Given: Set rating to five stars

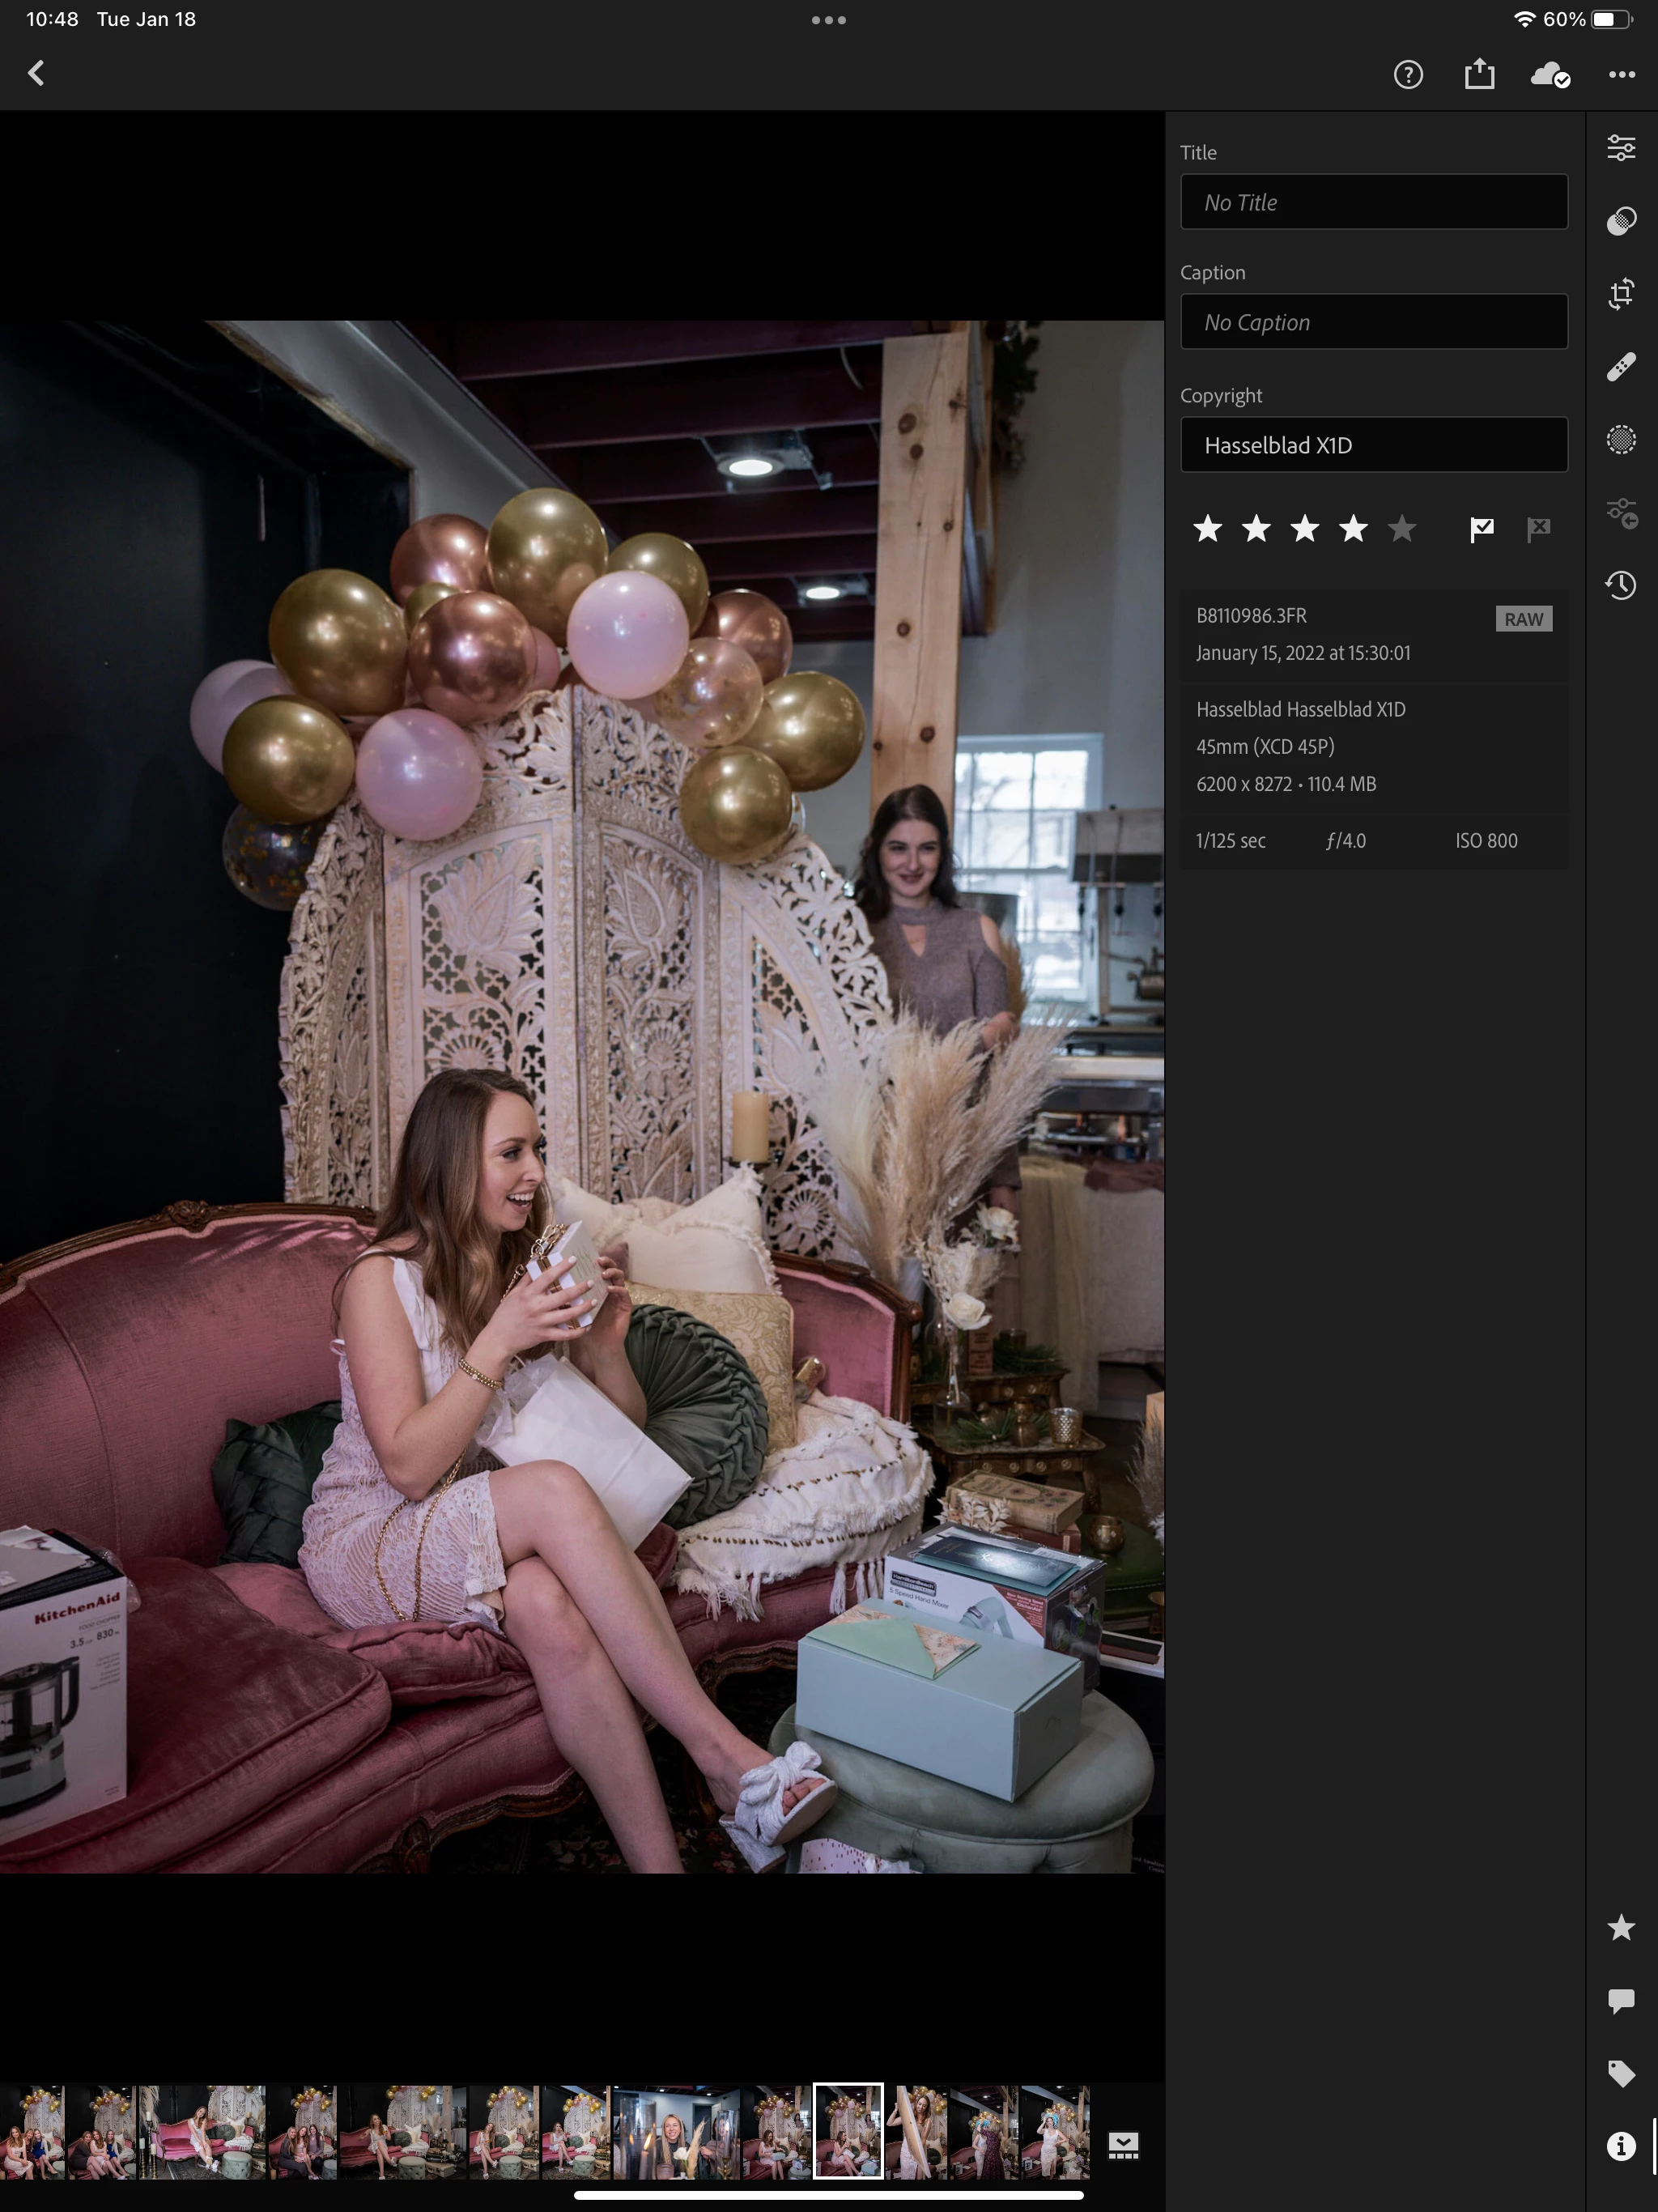Looking at the screenshot, I should click(x=1402, y=529).
